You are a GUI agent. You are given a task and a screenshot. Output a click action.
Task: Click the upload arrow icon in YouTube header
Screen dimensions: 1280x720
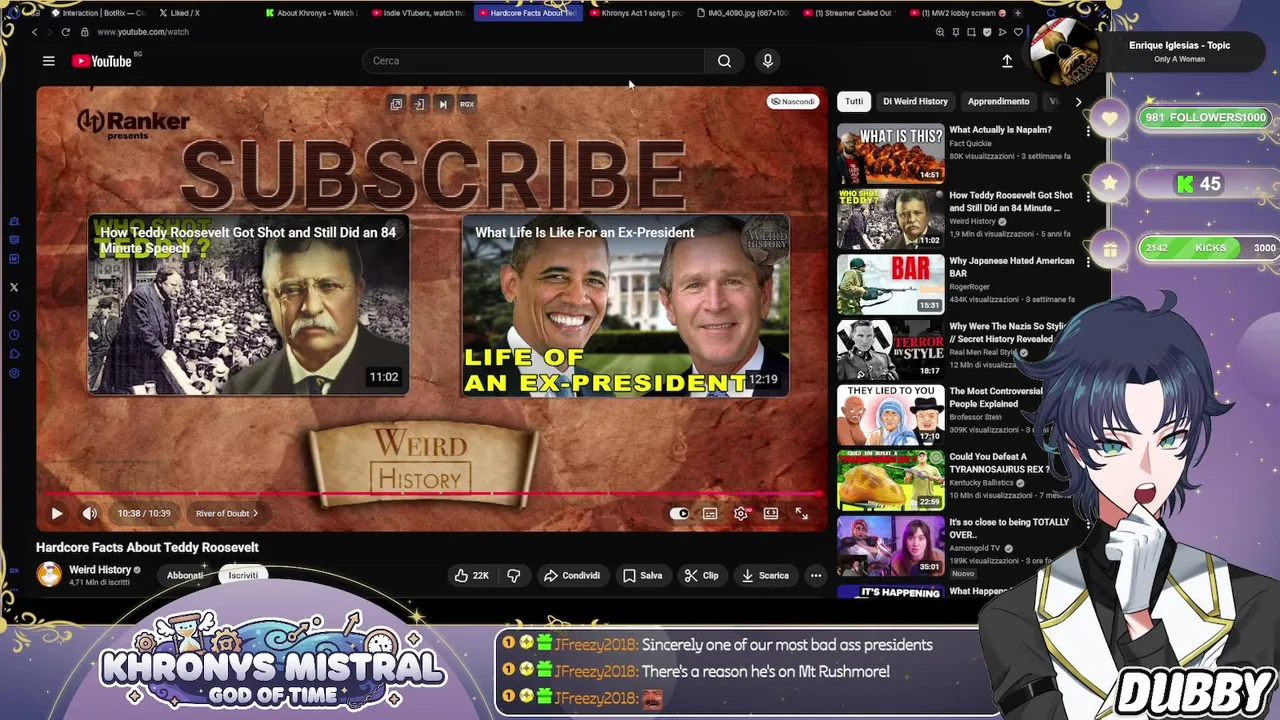[1007, 61]
